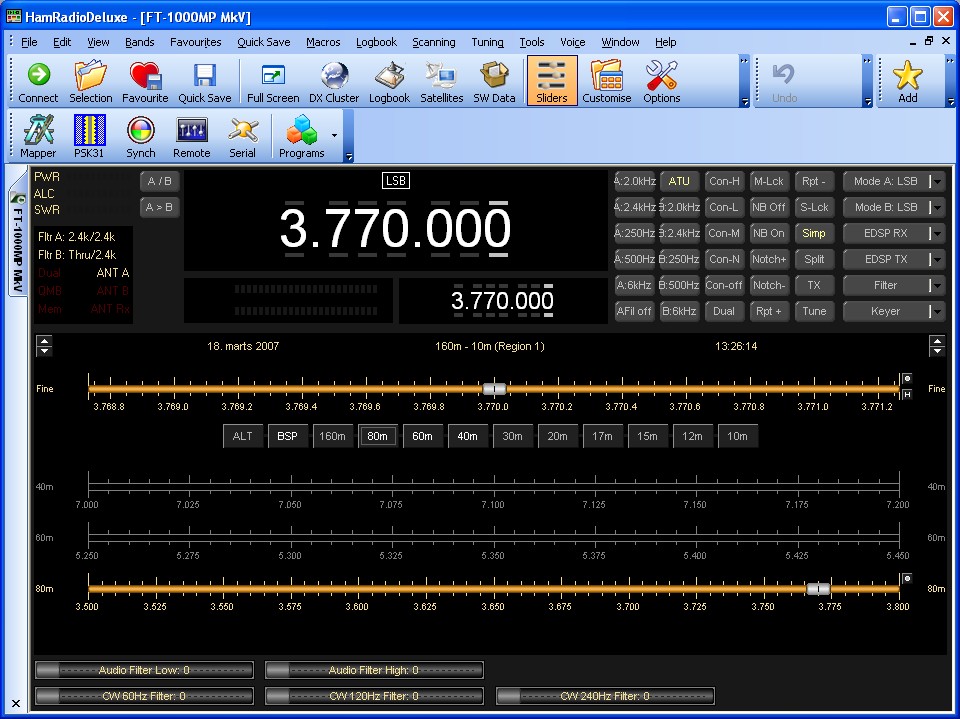960x719 pixels.
Task: Click the main 3.770.000 frequency display
Action: tap(396, 228)
